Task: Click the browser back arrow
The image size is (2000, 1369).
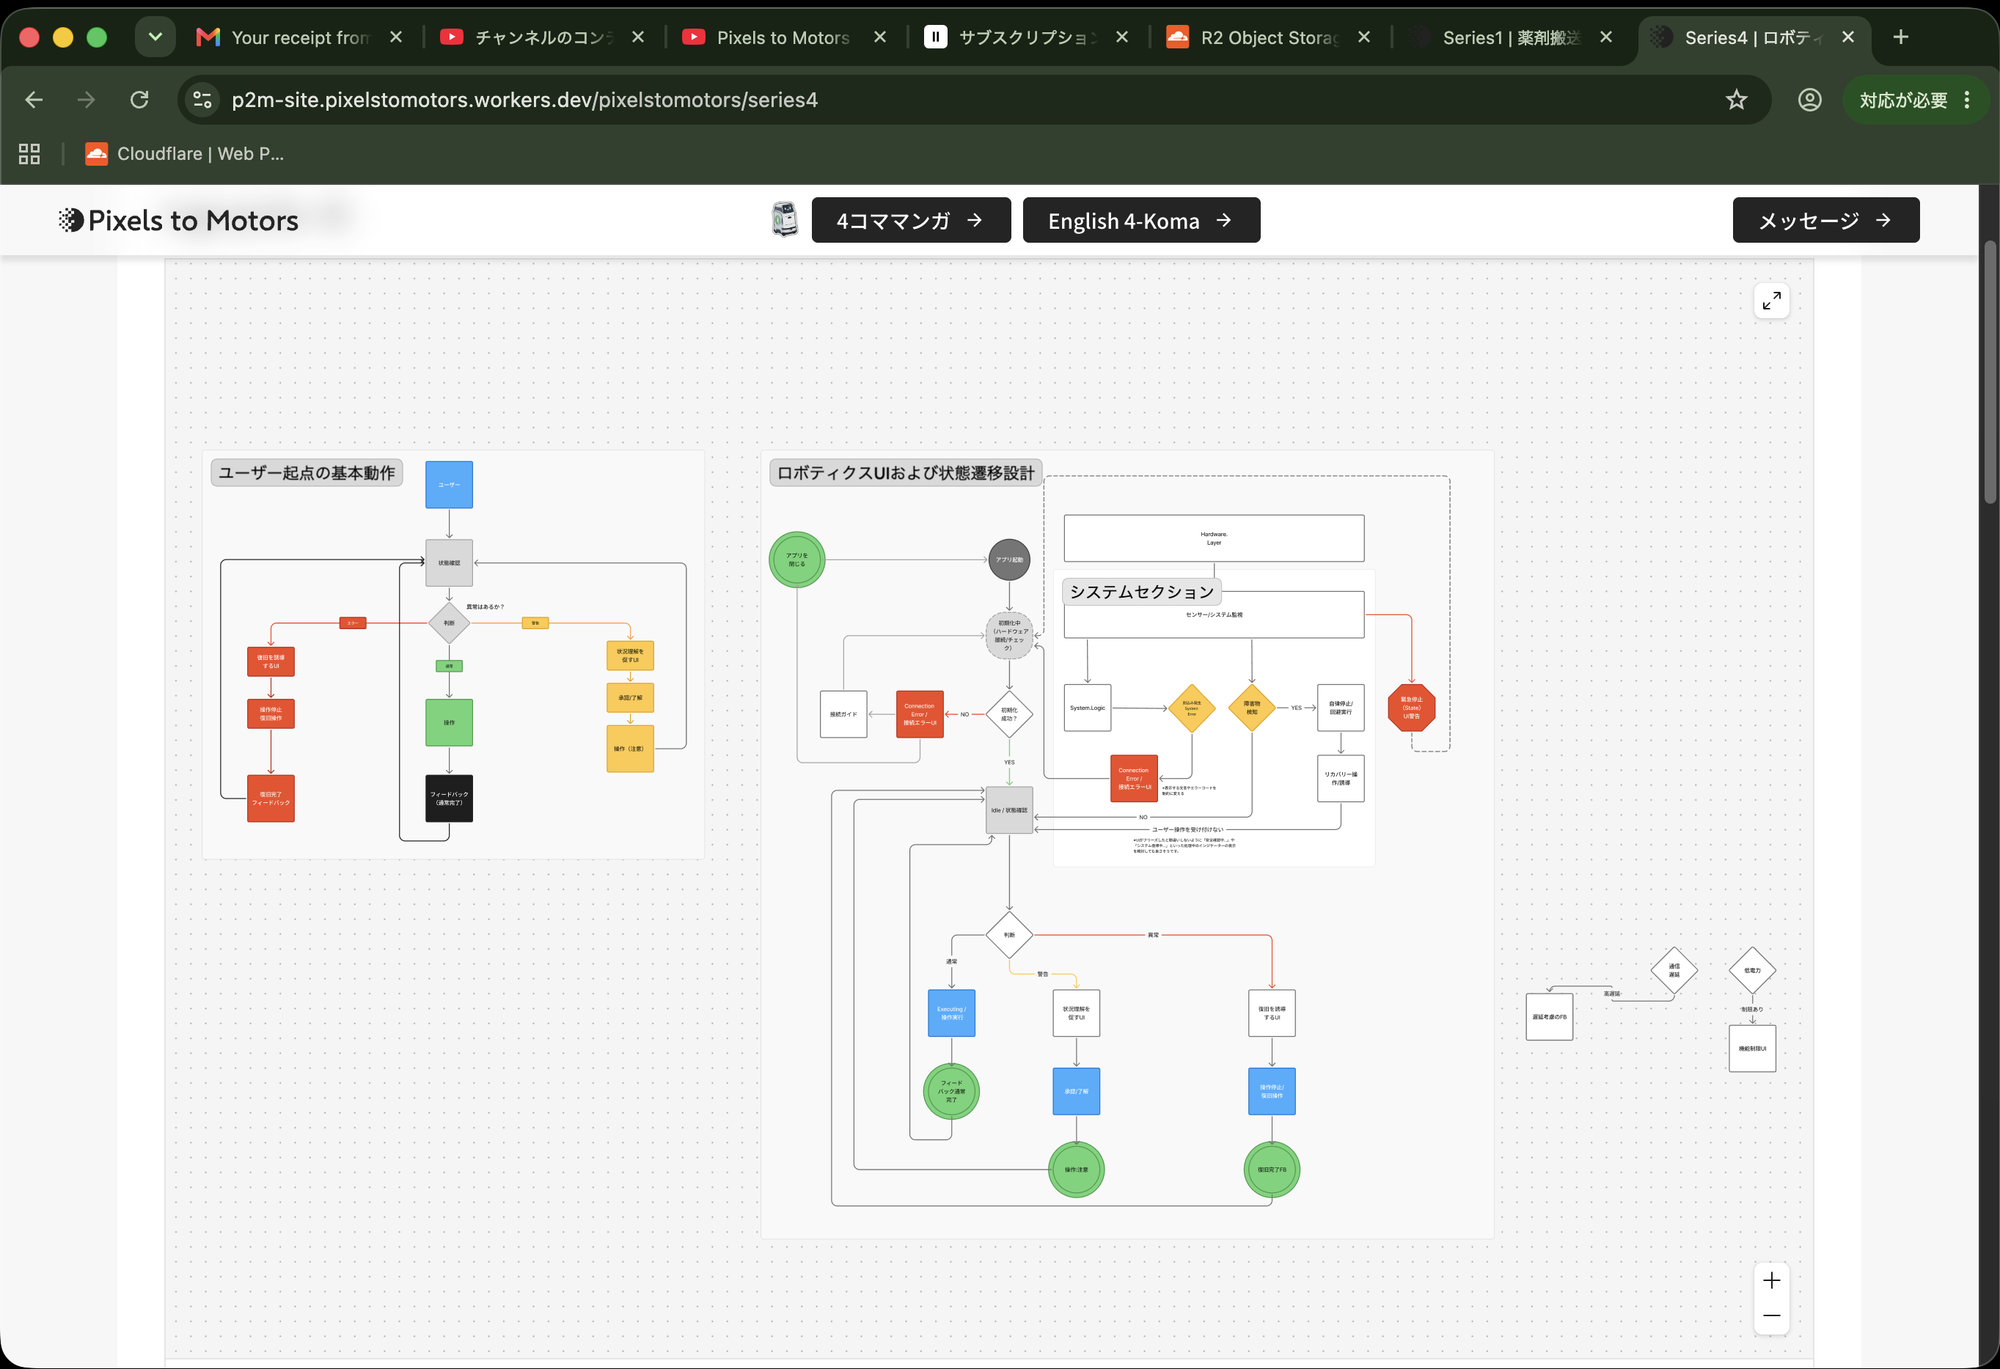Action: pos(34,100)
